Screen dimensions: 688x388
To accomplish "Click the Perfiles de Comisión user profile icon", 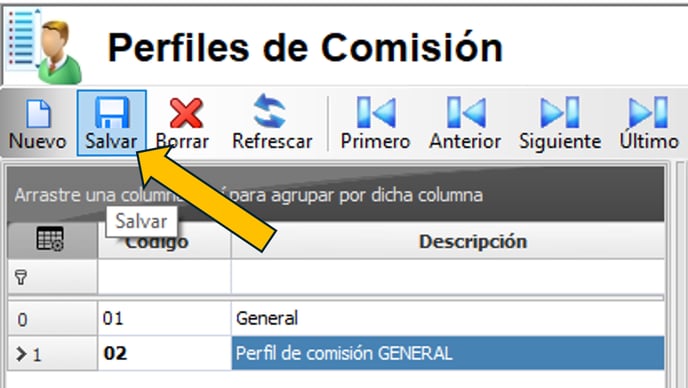I will 45,46.
